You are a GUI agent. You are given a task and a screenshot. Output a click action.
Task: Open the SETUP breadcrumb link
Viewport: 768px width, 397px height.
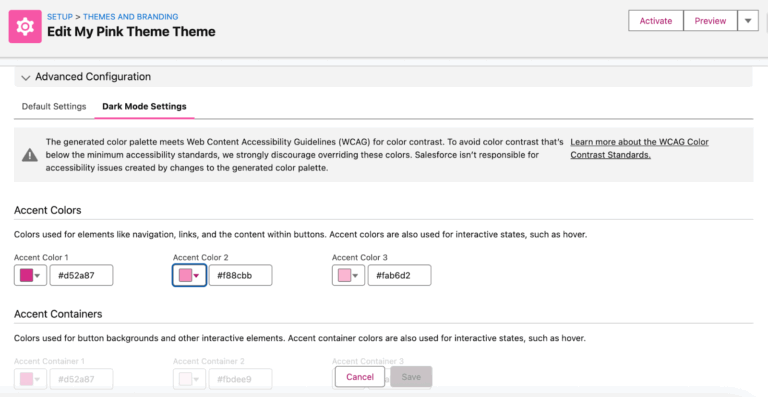pyautogui.click(x=60, y=17)
